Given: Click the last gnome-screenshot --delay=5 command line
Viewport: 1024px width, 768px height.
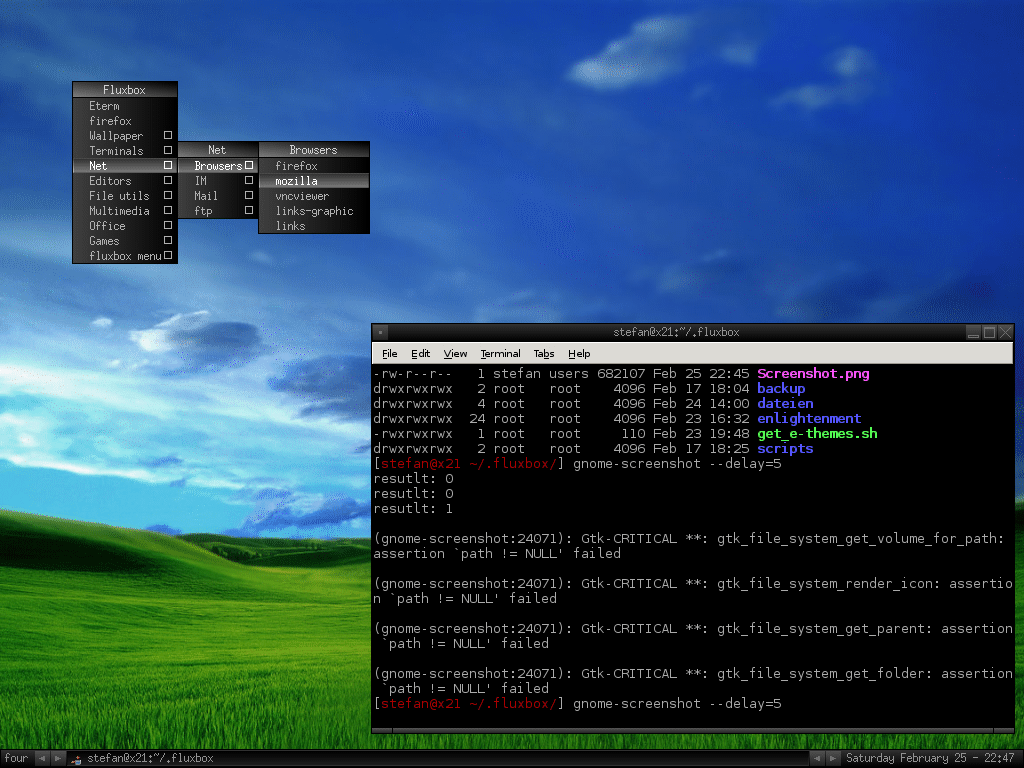Looking at the screenshot, I should click(677, 704).
